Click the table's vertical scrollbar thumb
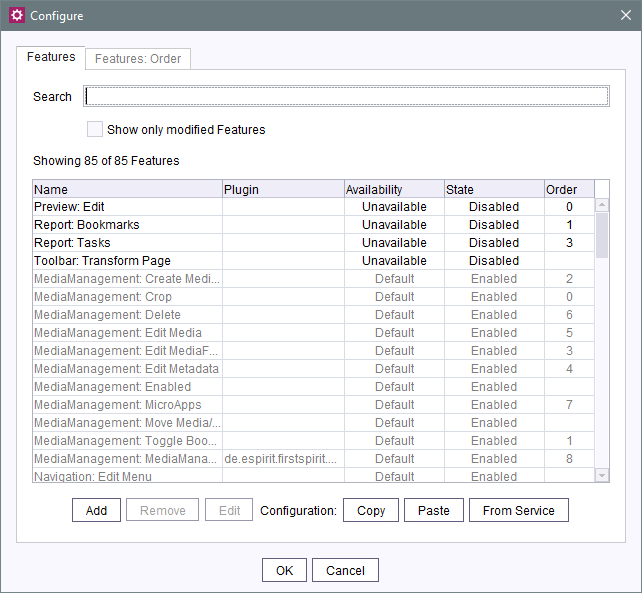 click(602, 235)
